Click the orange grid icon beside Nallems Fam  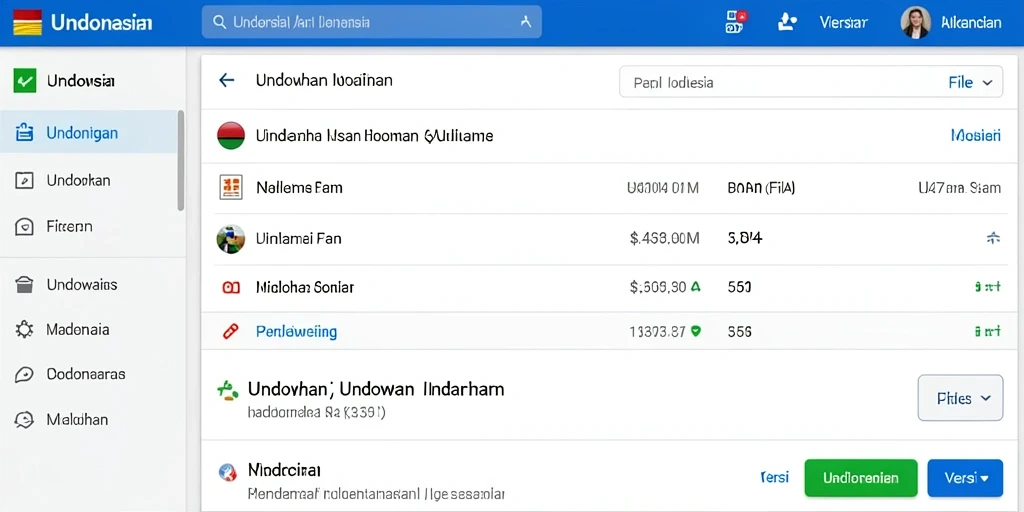(231, 188)
